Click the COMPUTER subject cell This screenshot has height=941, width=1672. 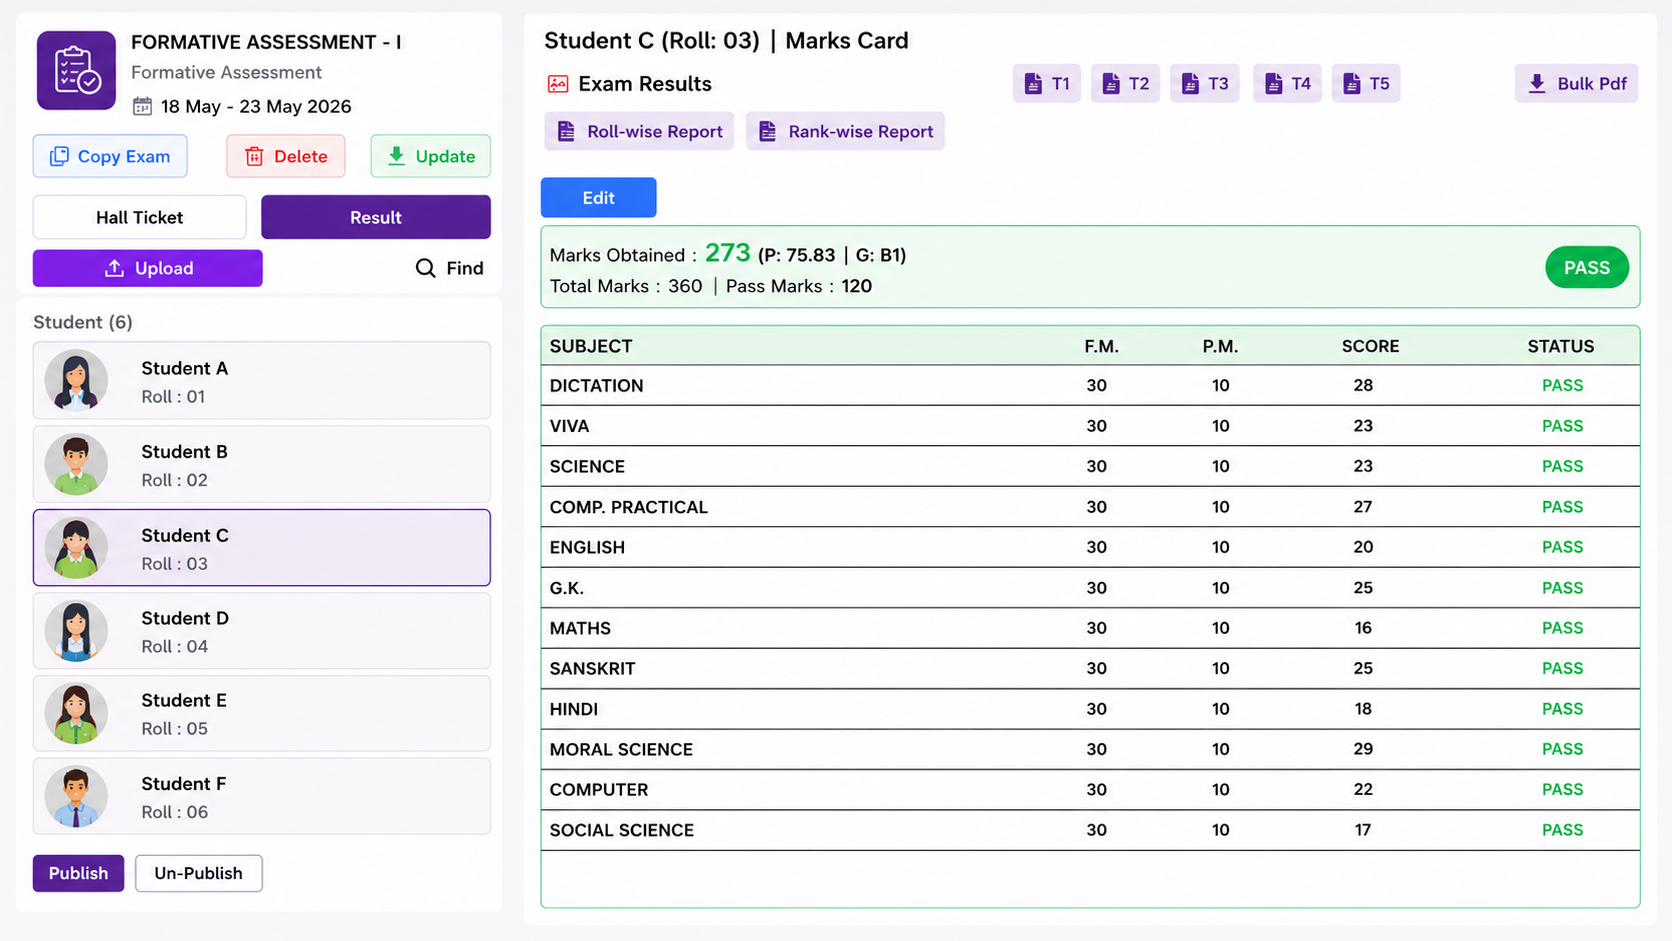[x=599, y=790]
